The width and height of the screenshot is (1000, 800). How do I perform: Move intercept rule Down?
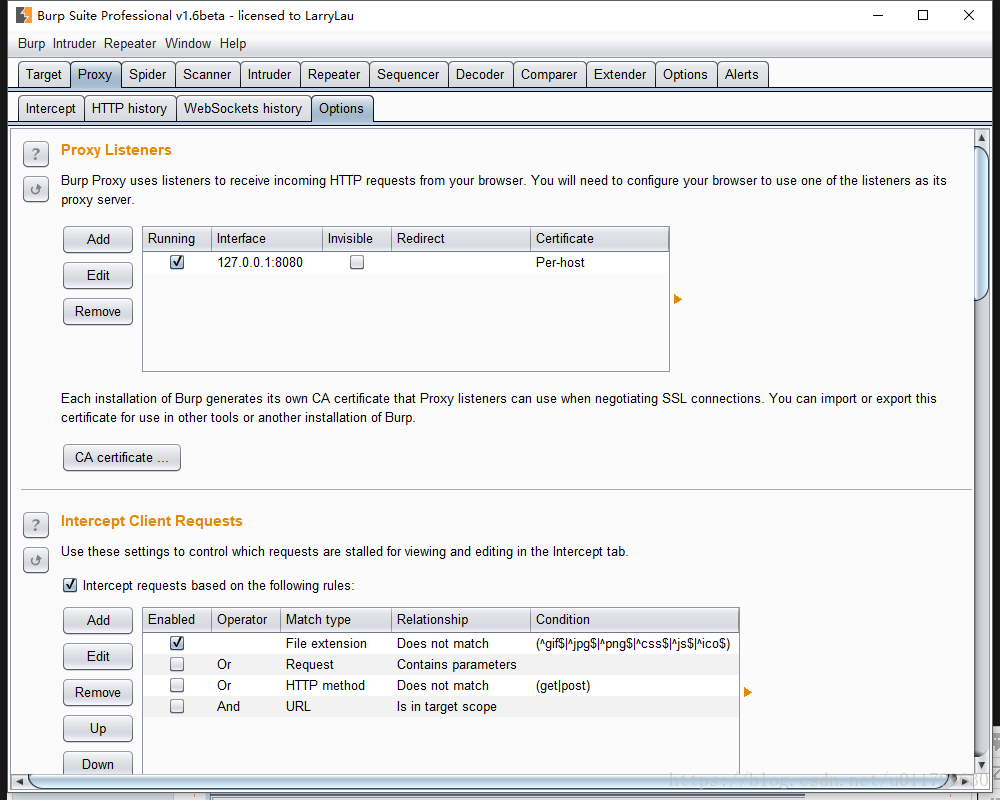pyautogui.click(x=98, y=764)
